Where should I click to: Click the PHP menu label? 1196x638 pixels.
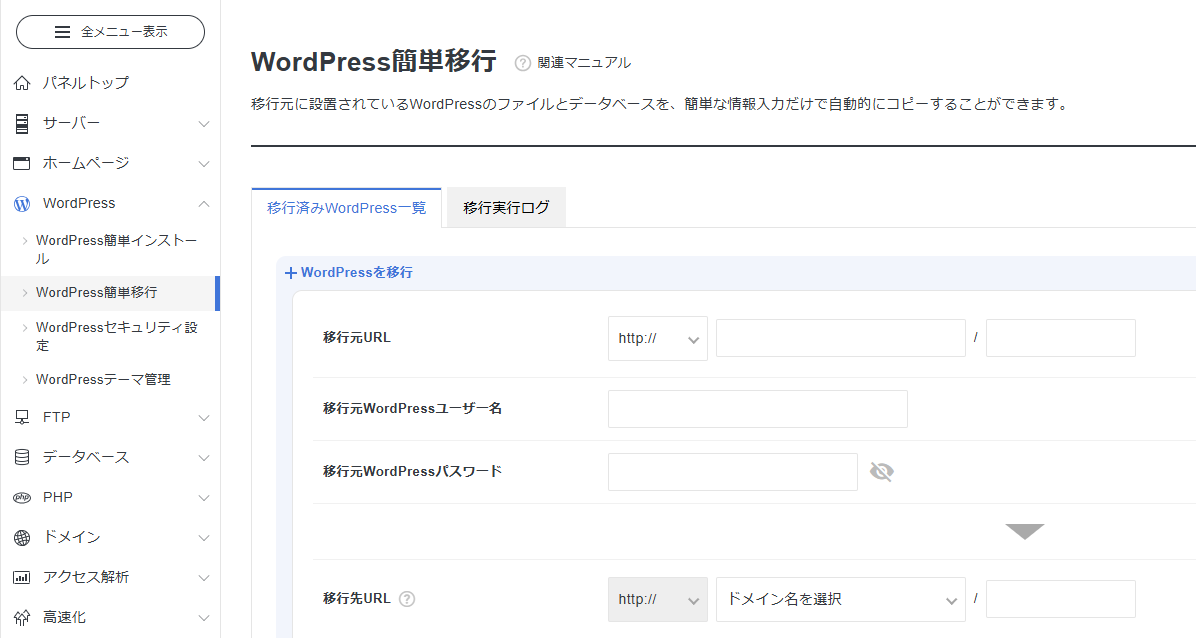(x=58, y=498)
